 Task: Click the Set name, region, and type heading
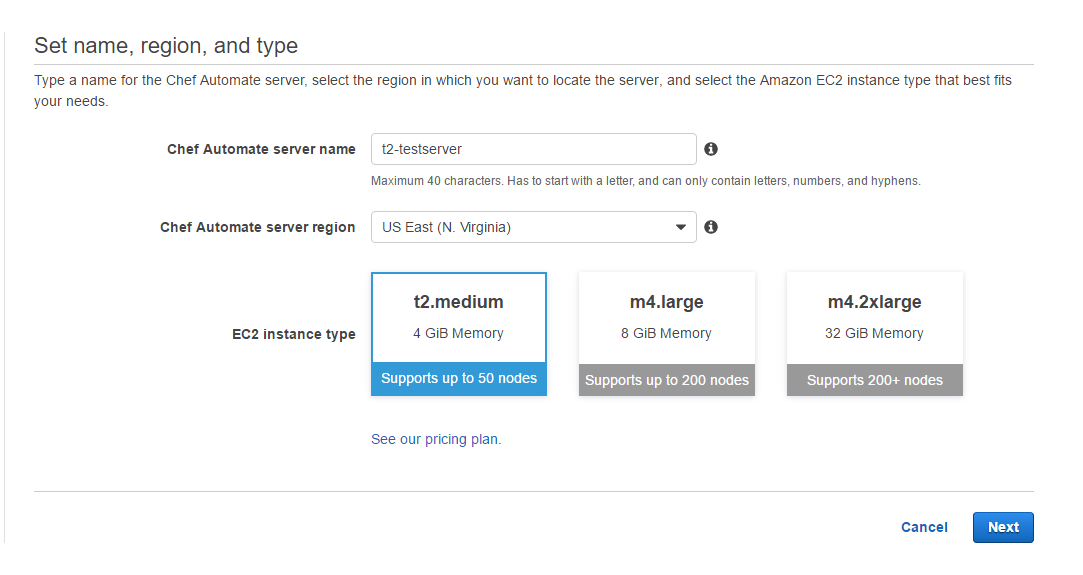pos(166,46)
